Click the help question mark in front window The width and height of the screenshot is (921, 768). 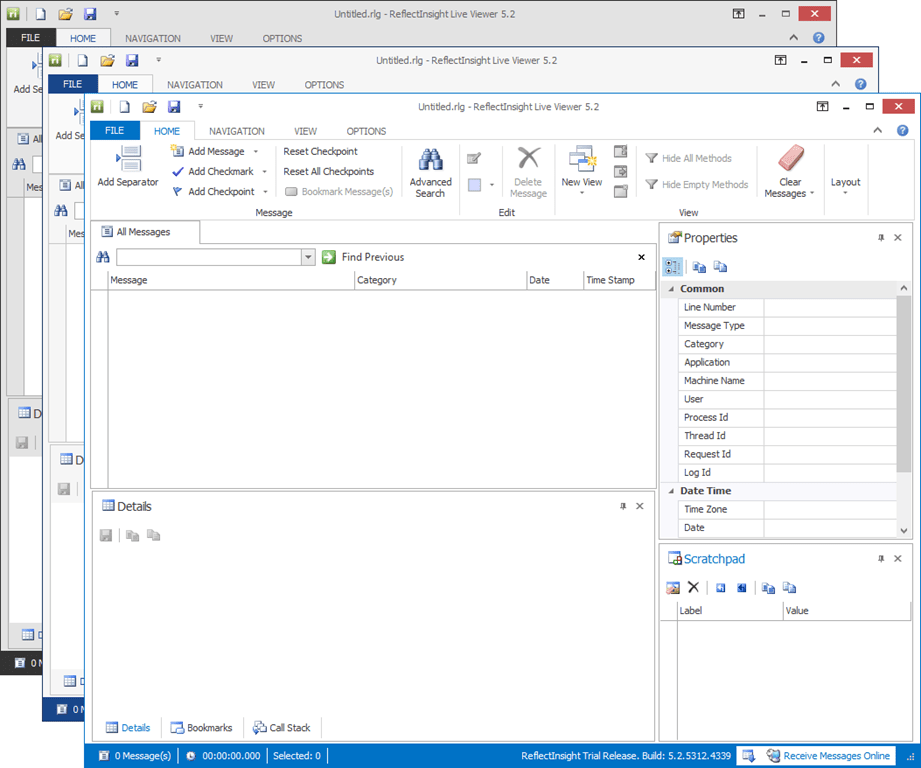click(903, 130)
